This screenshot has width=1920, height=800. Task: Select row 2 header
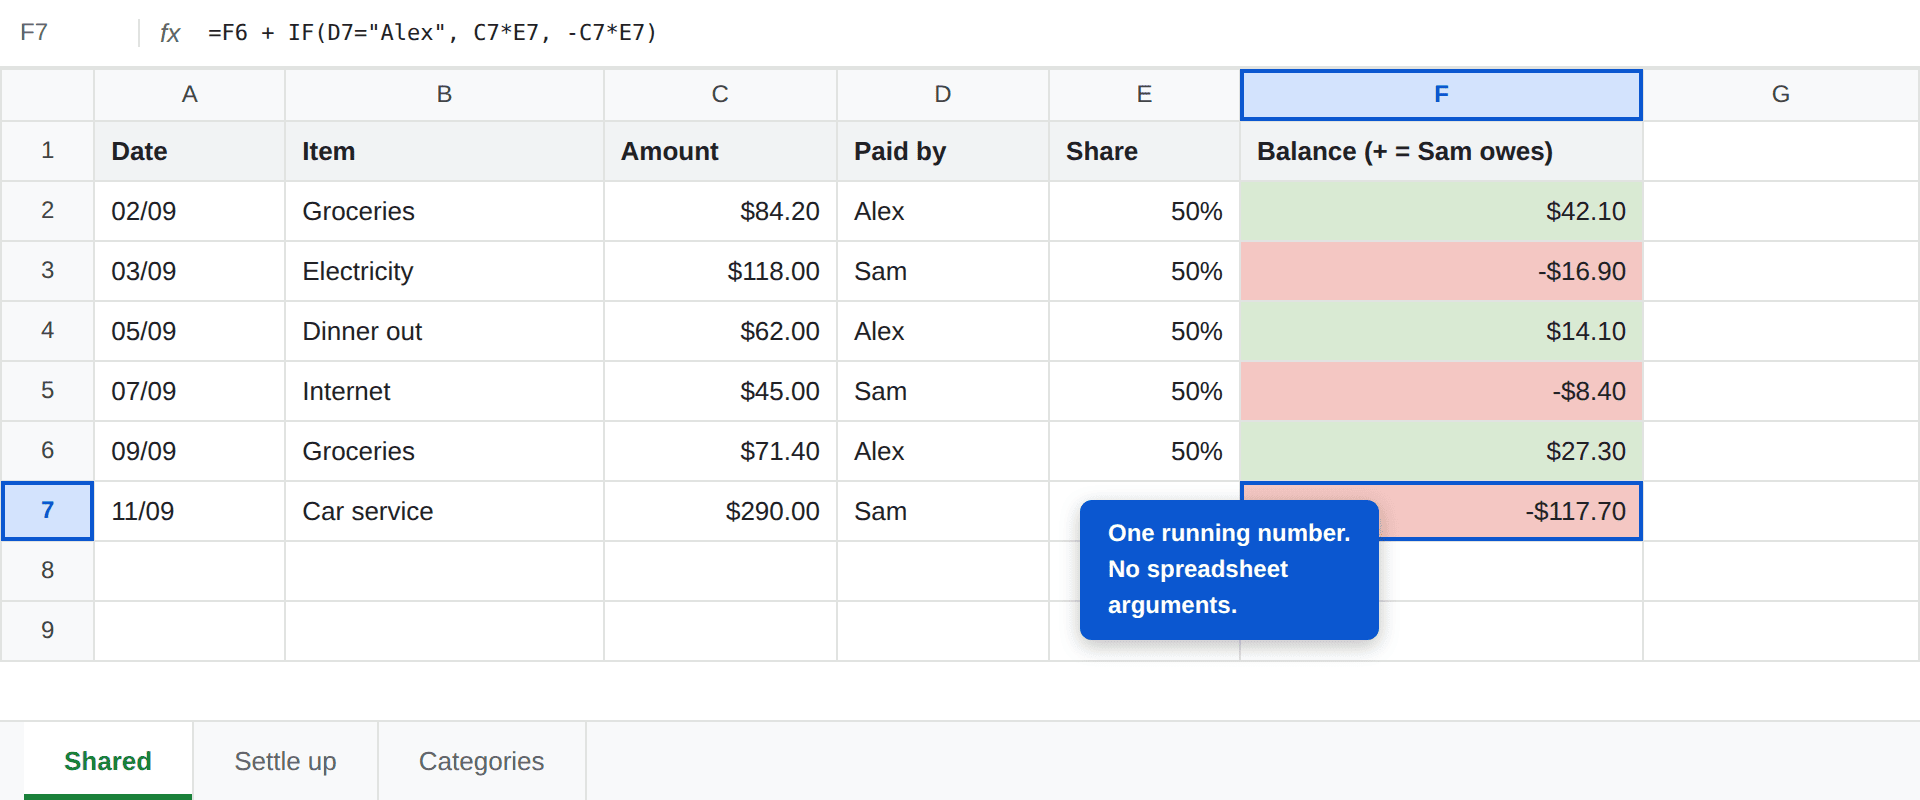click(47, 211)
